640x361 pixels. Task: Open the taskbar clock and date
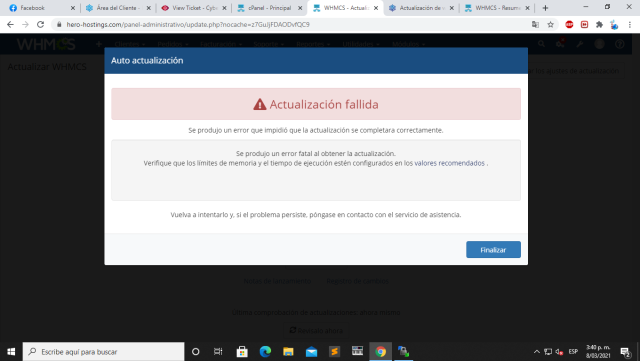click(x=598, y=352)
